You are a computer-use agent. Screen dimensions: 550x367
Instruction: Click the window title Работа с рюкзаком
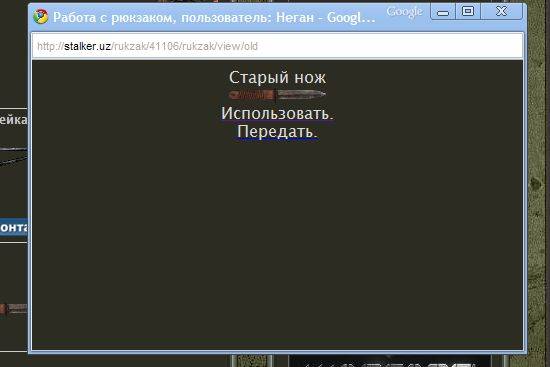[214, 17]
